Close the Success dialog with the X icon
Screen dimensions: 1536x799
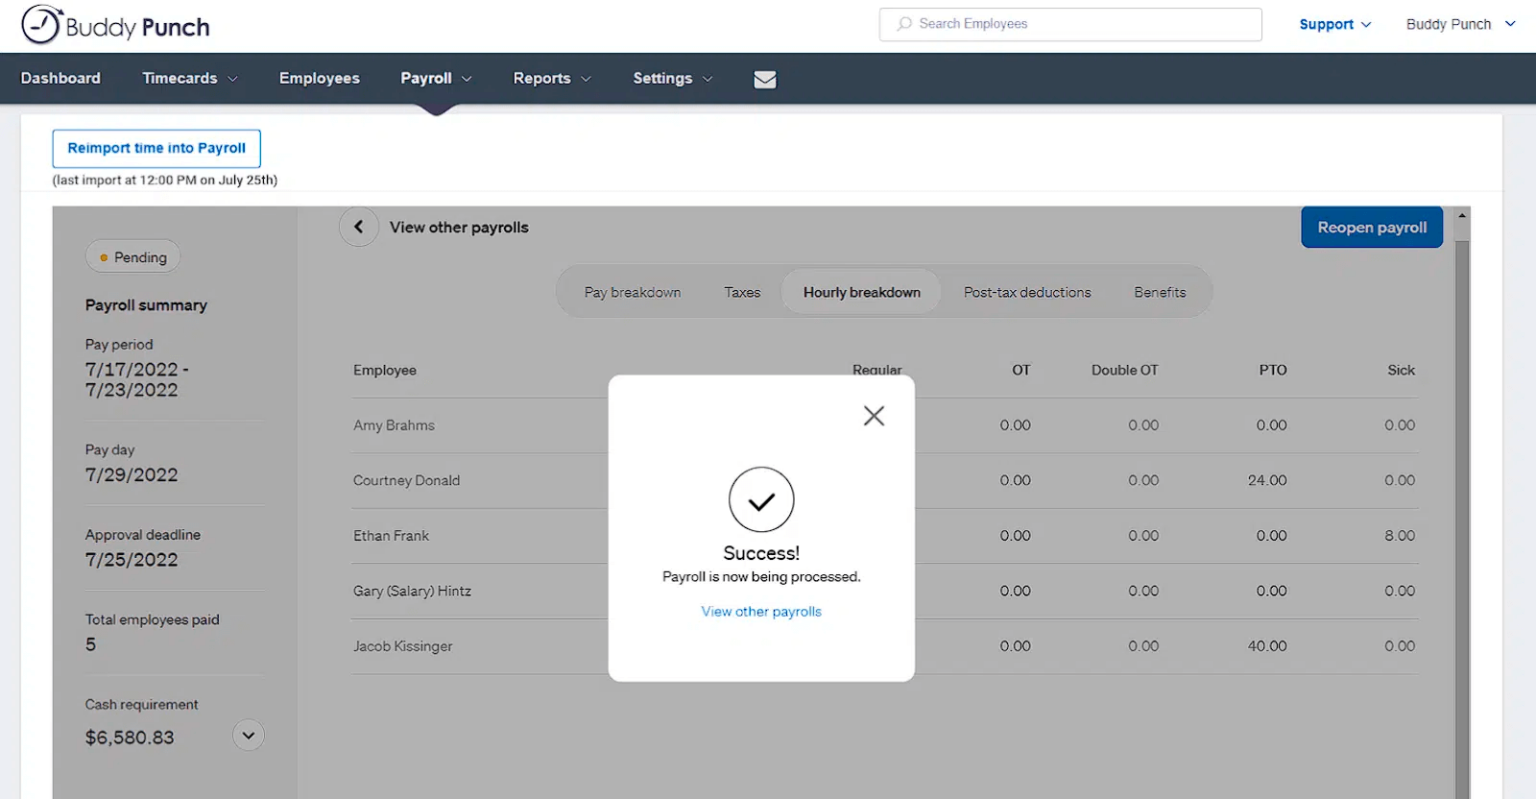click(872, 415)
